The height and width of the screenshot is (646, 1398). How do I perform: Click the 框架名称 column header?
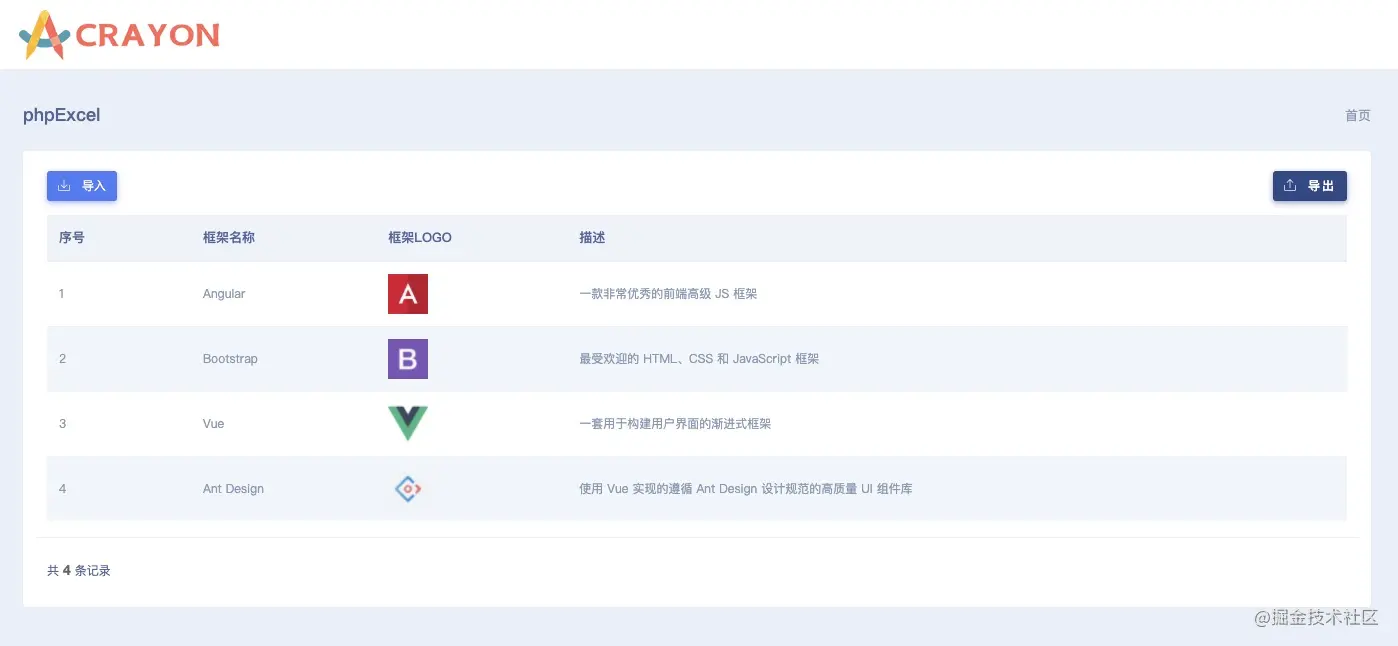(x=229, y=238)
